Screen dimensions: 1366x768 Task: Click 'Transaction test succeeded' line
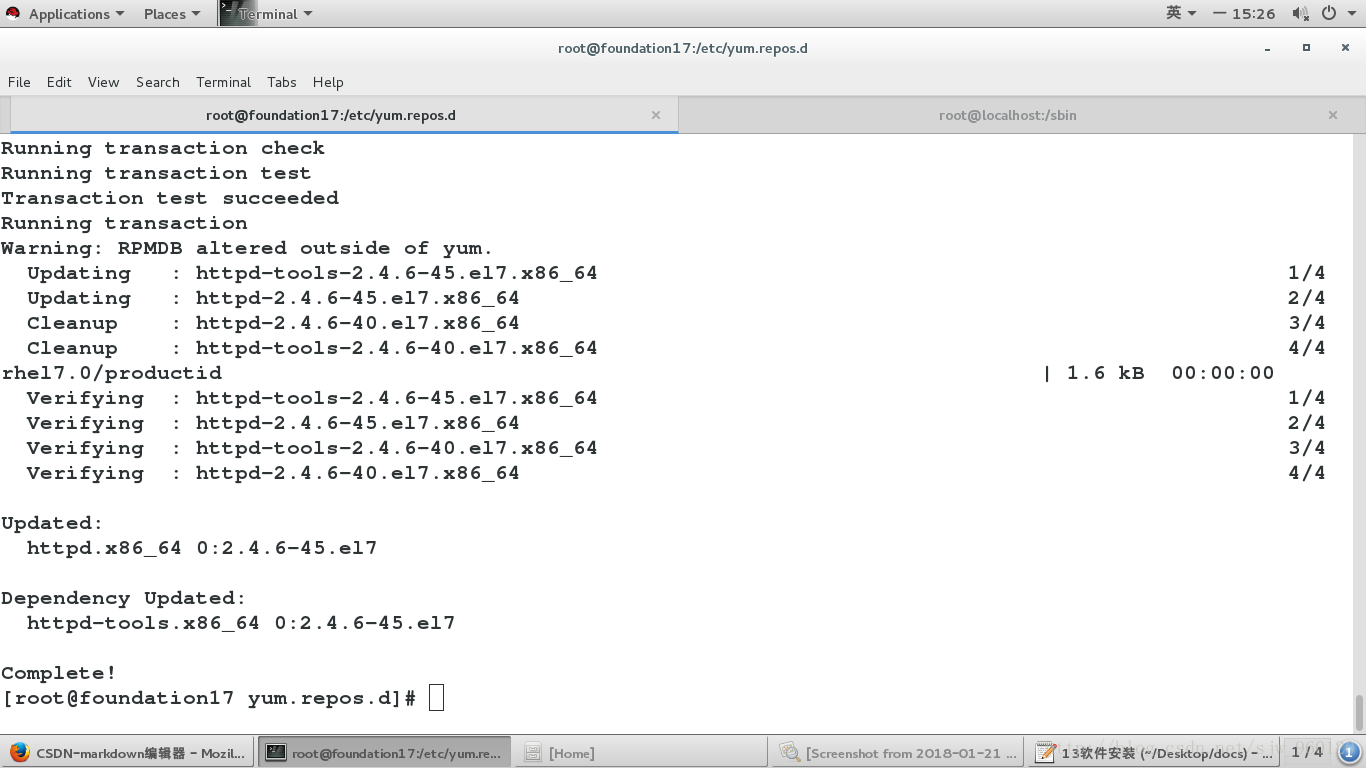[170, 198]
